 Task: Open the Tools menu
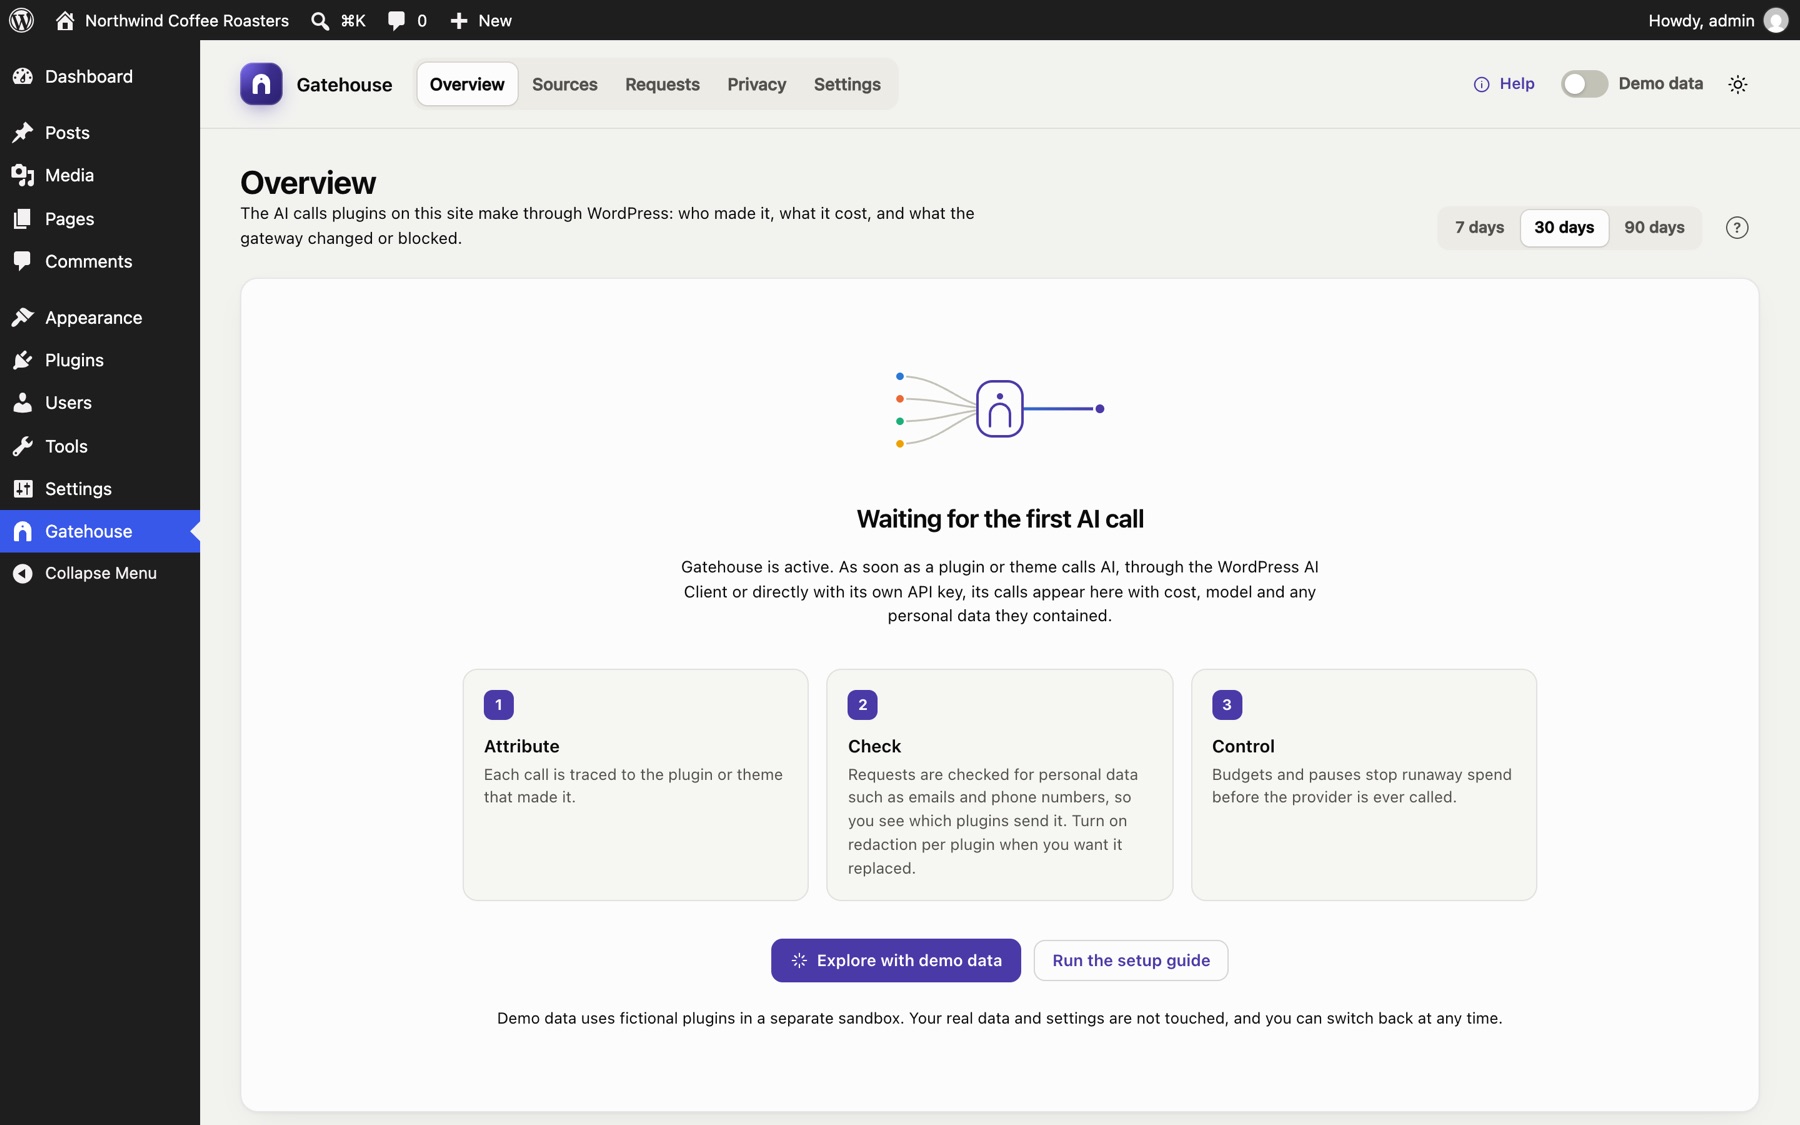[x=100, y=446]
